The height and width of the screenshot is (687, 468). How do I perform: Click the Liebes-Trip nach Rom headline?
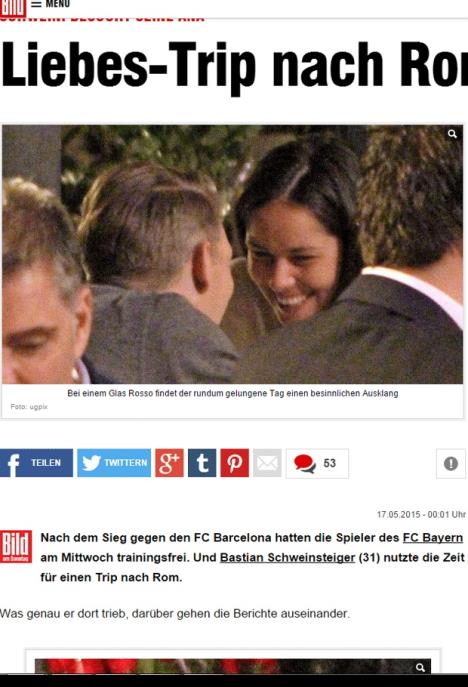tap(234, 66)
